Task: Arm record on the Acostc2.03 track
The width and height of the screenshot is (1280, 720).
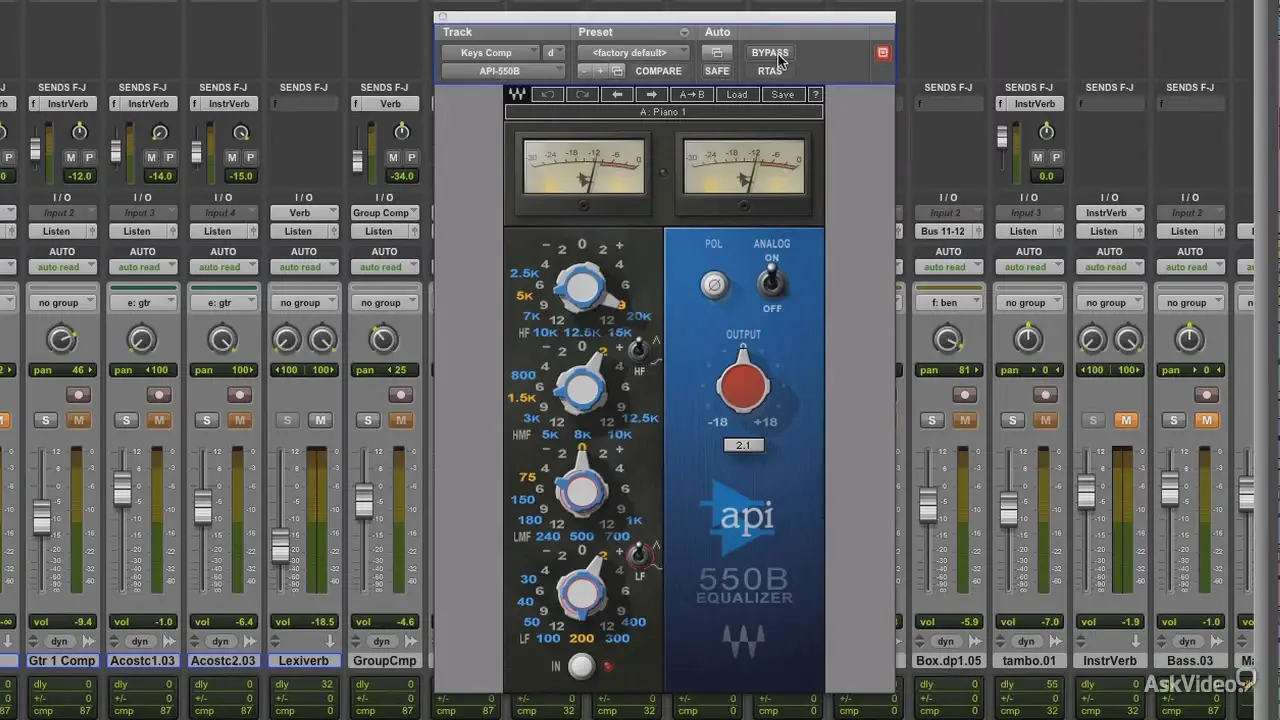Action: click(240, 395)
